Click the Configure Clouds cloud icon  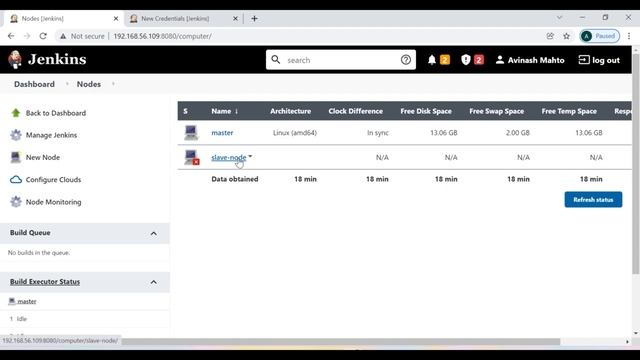coord(16,180)
